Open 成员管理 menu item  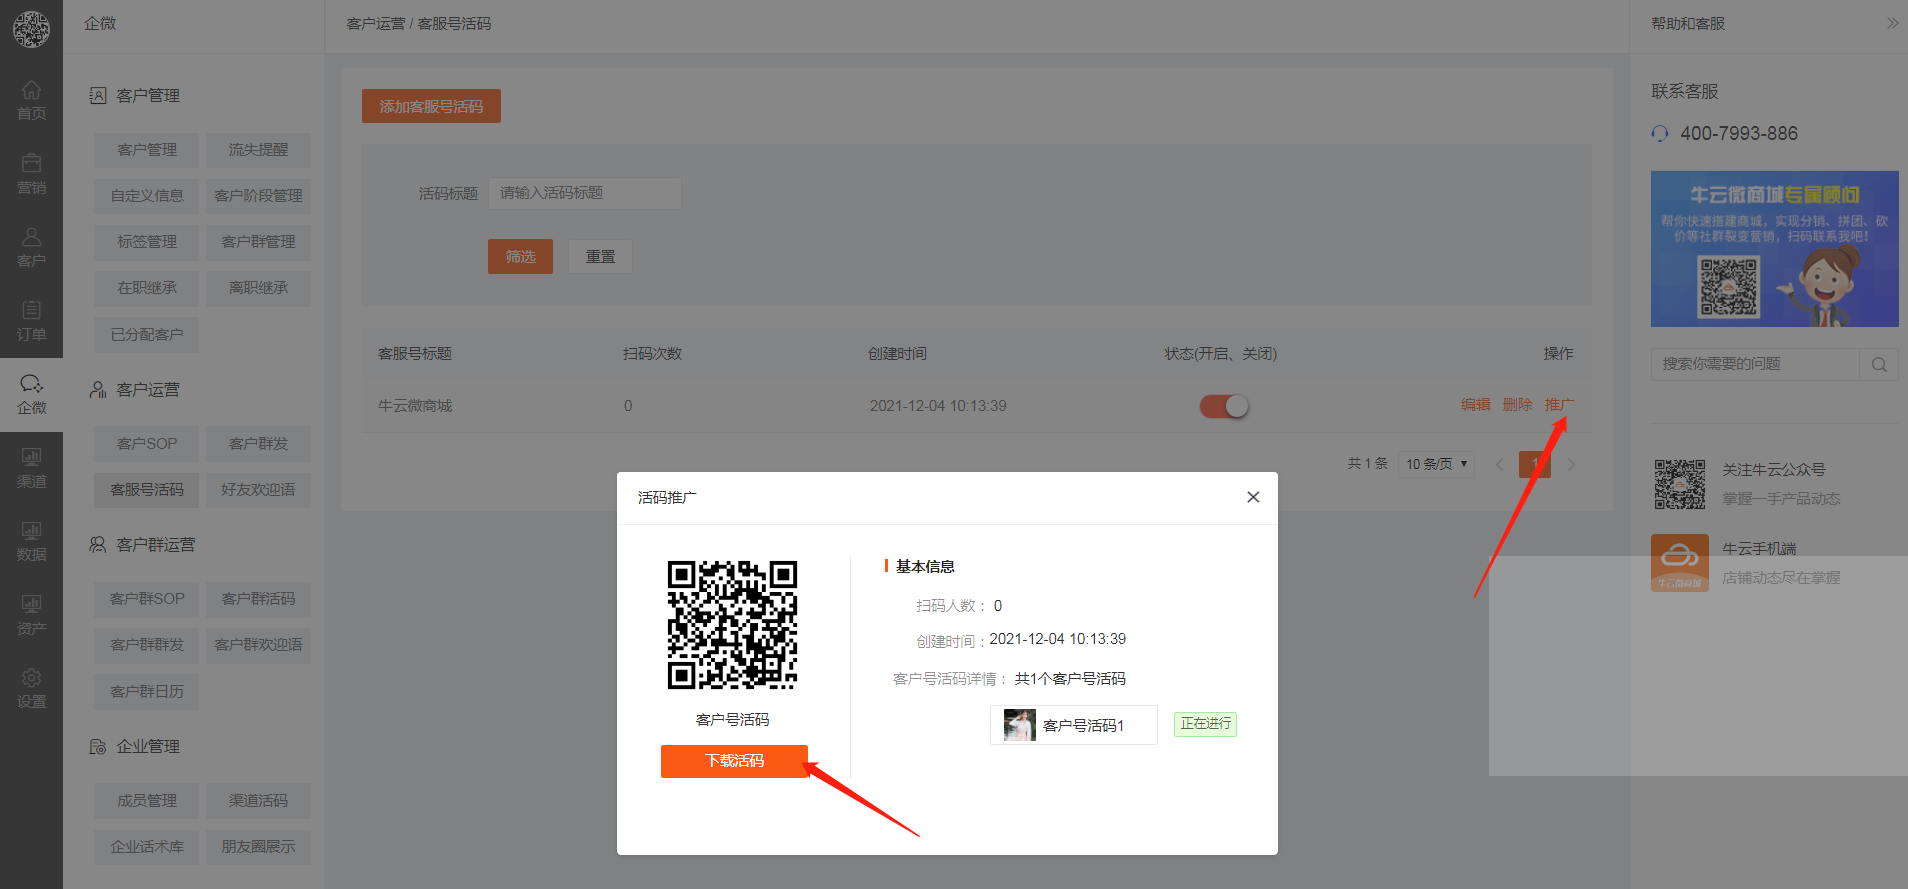point(147,801)
